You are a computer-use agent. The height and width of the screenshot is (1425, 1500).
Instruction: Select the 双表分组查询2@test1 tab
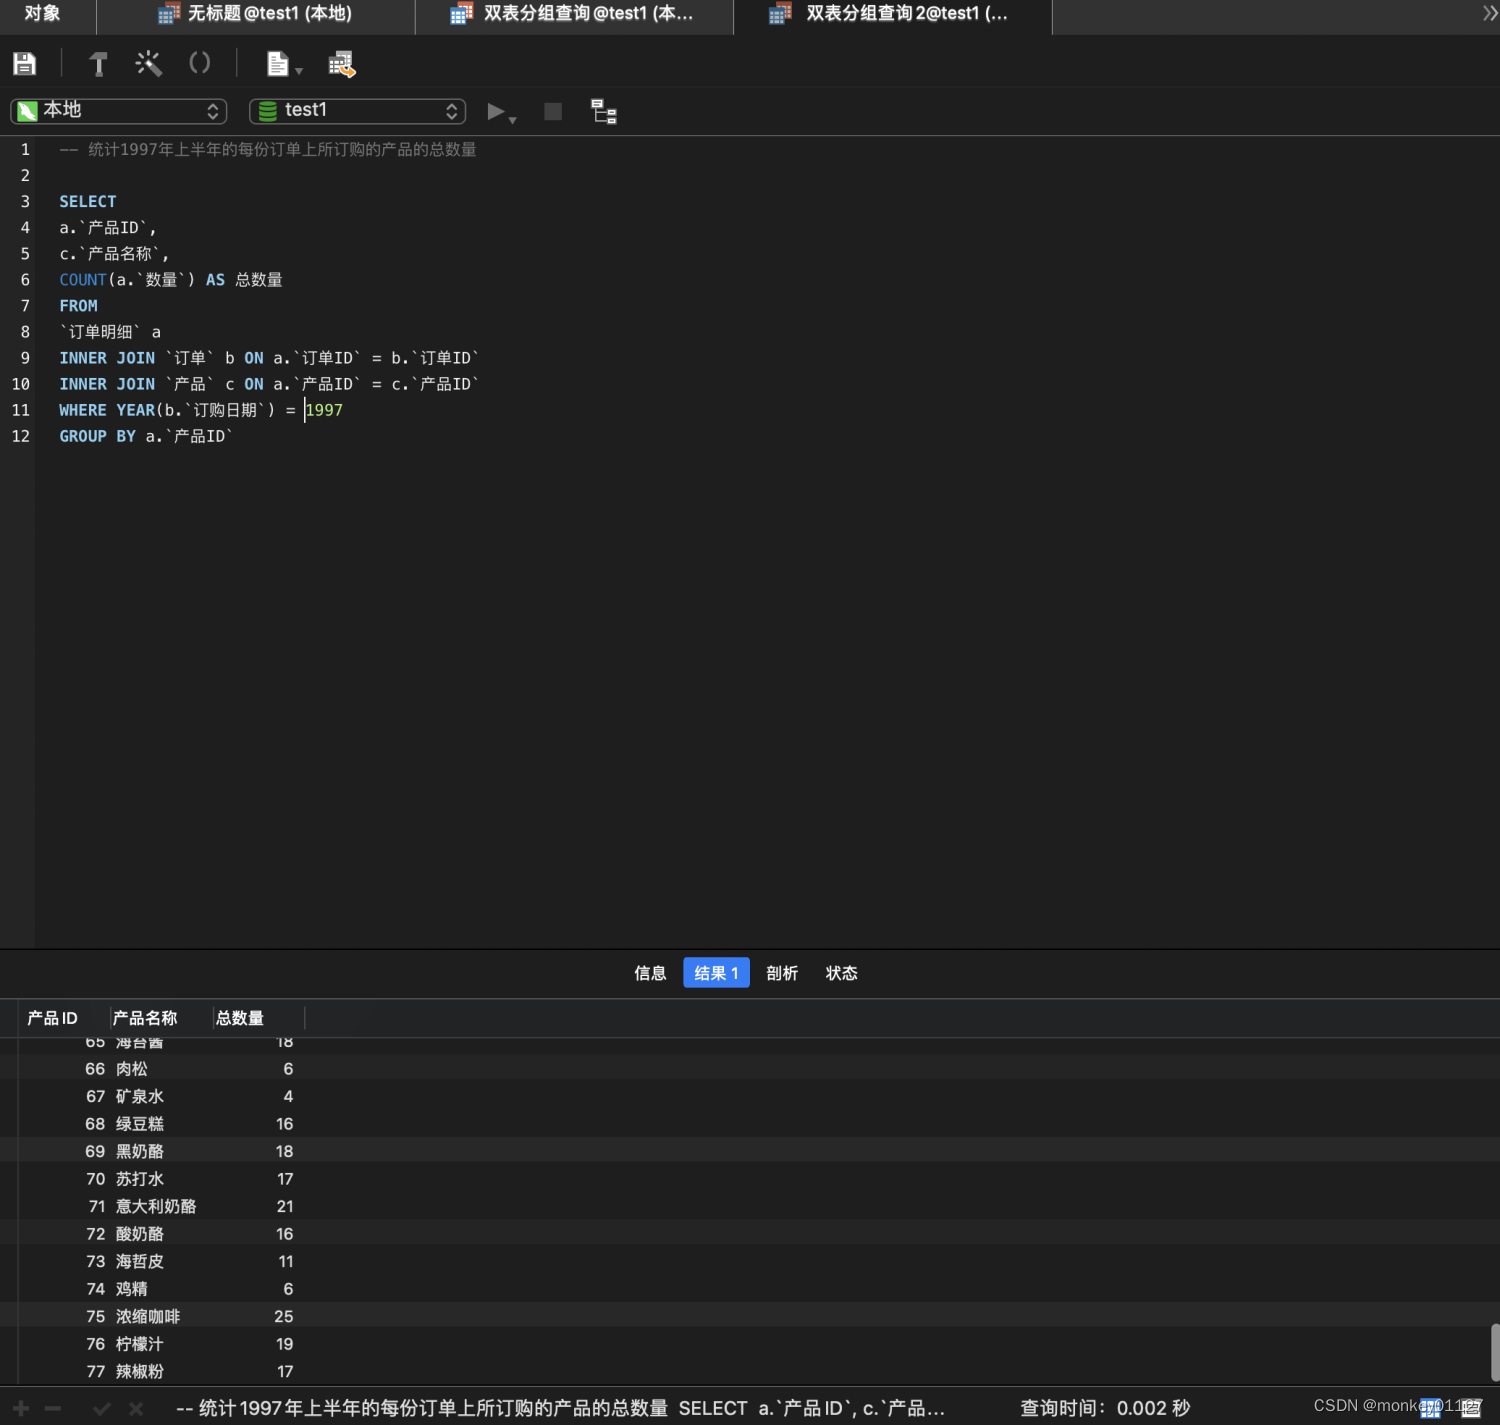893,14
